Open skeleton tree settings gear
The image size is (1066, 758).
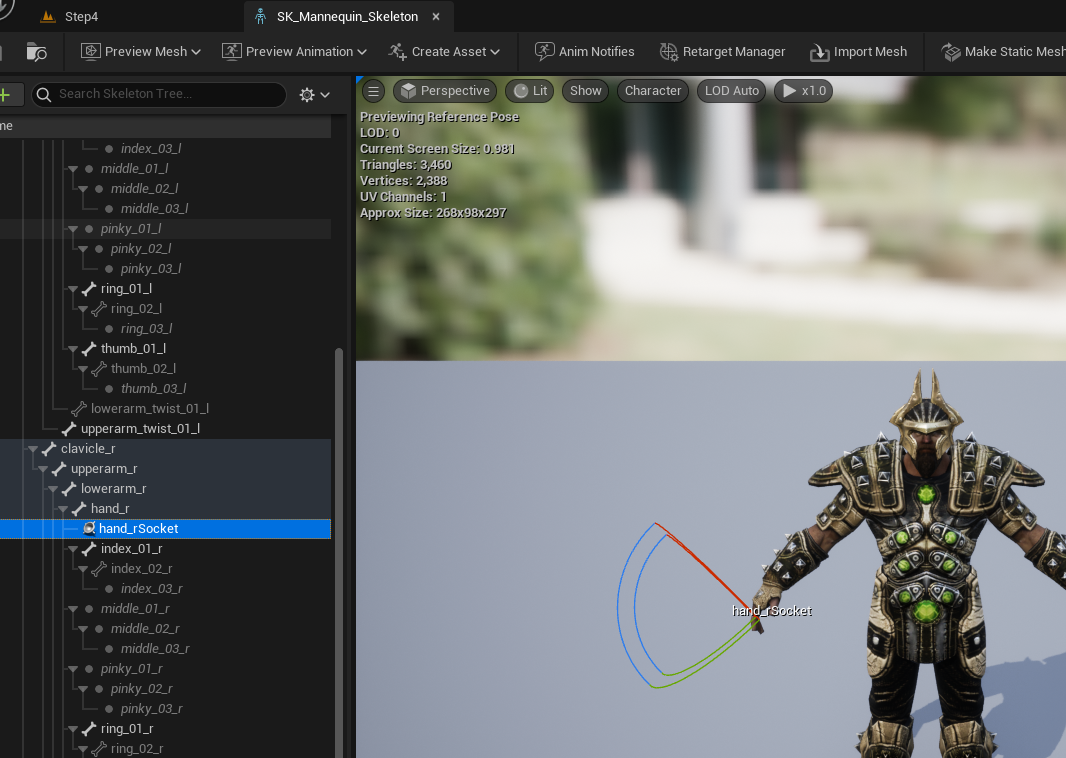pos(314,94)
